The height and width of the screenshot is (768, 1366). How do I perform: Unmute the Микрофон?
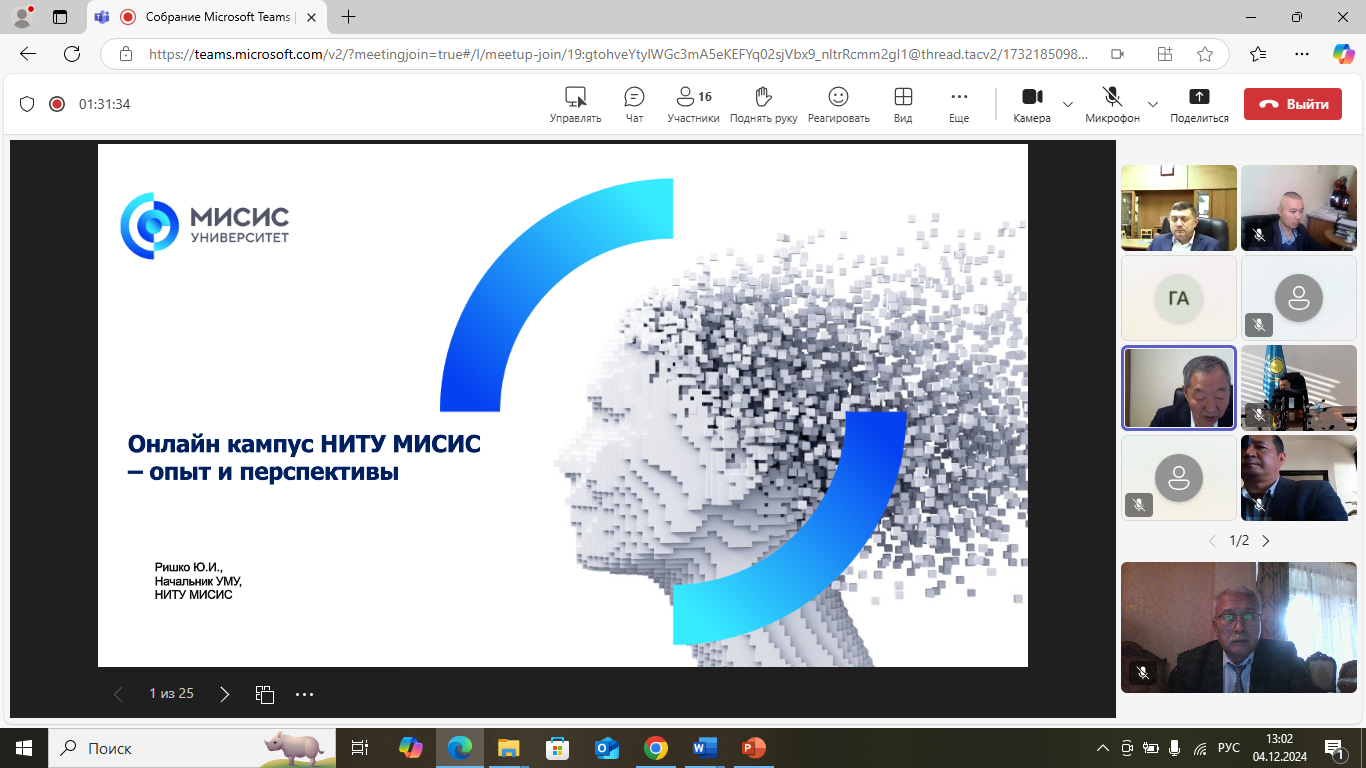1112,104
